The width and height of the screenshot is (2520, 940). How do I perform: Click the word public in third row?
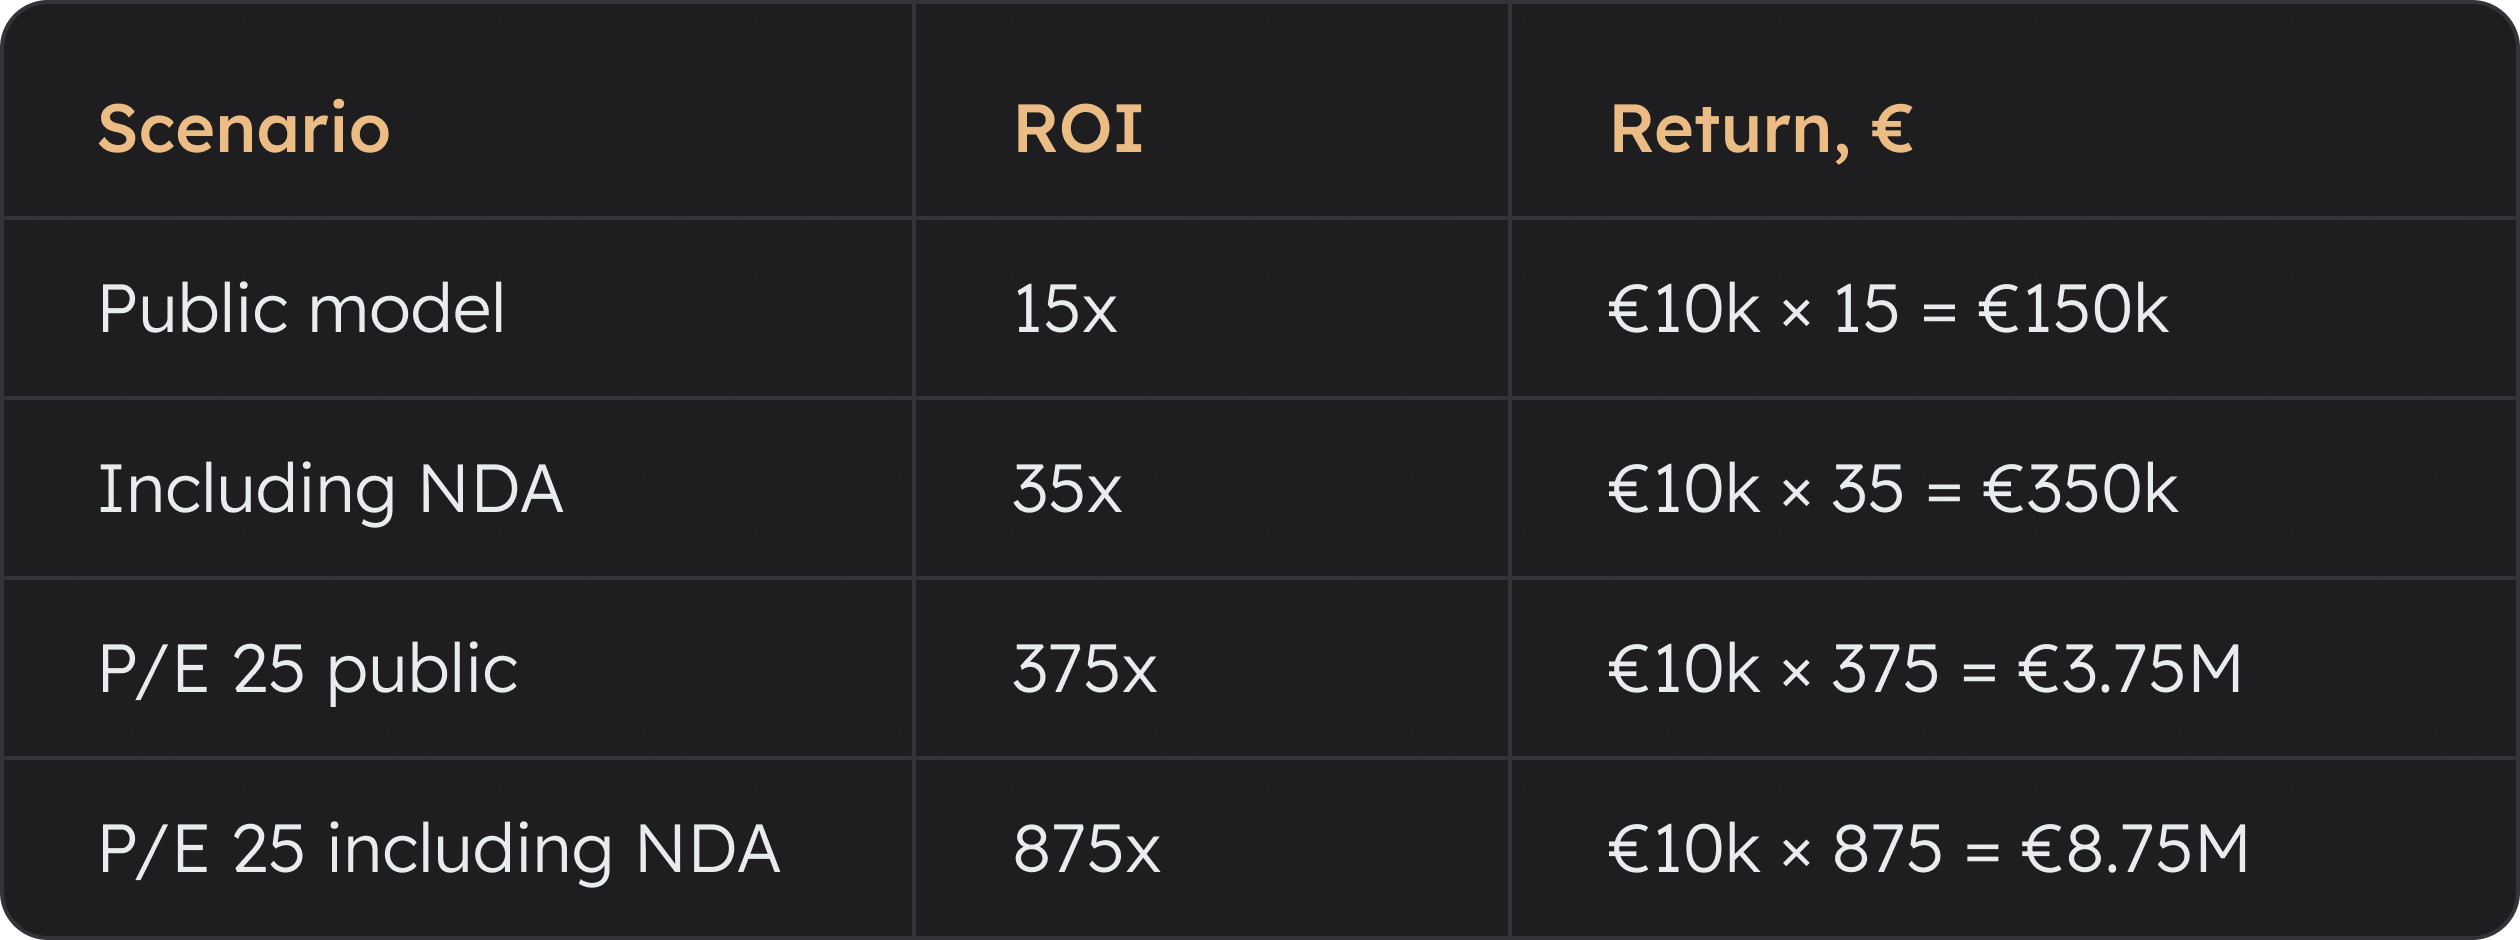(x=423, y=668)
